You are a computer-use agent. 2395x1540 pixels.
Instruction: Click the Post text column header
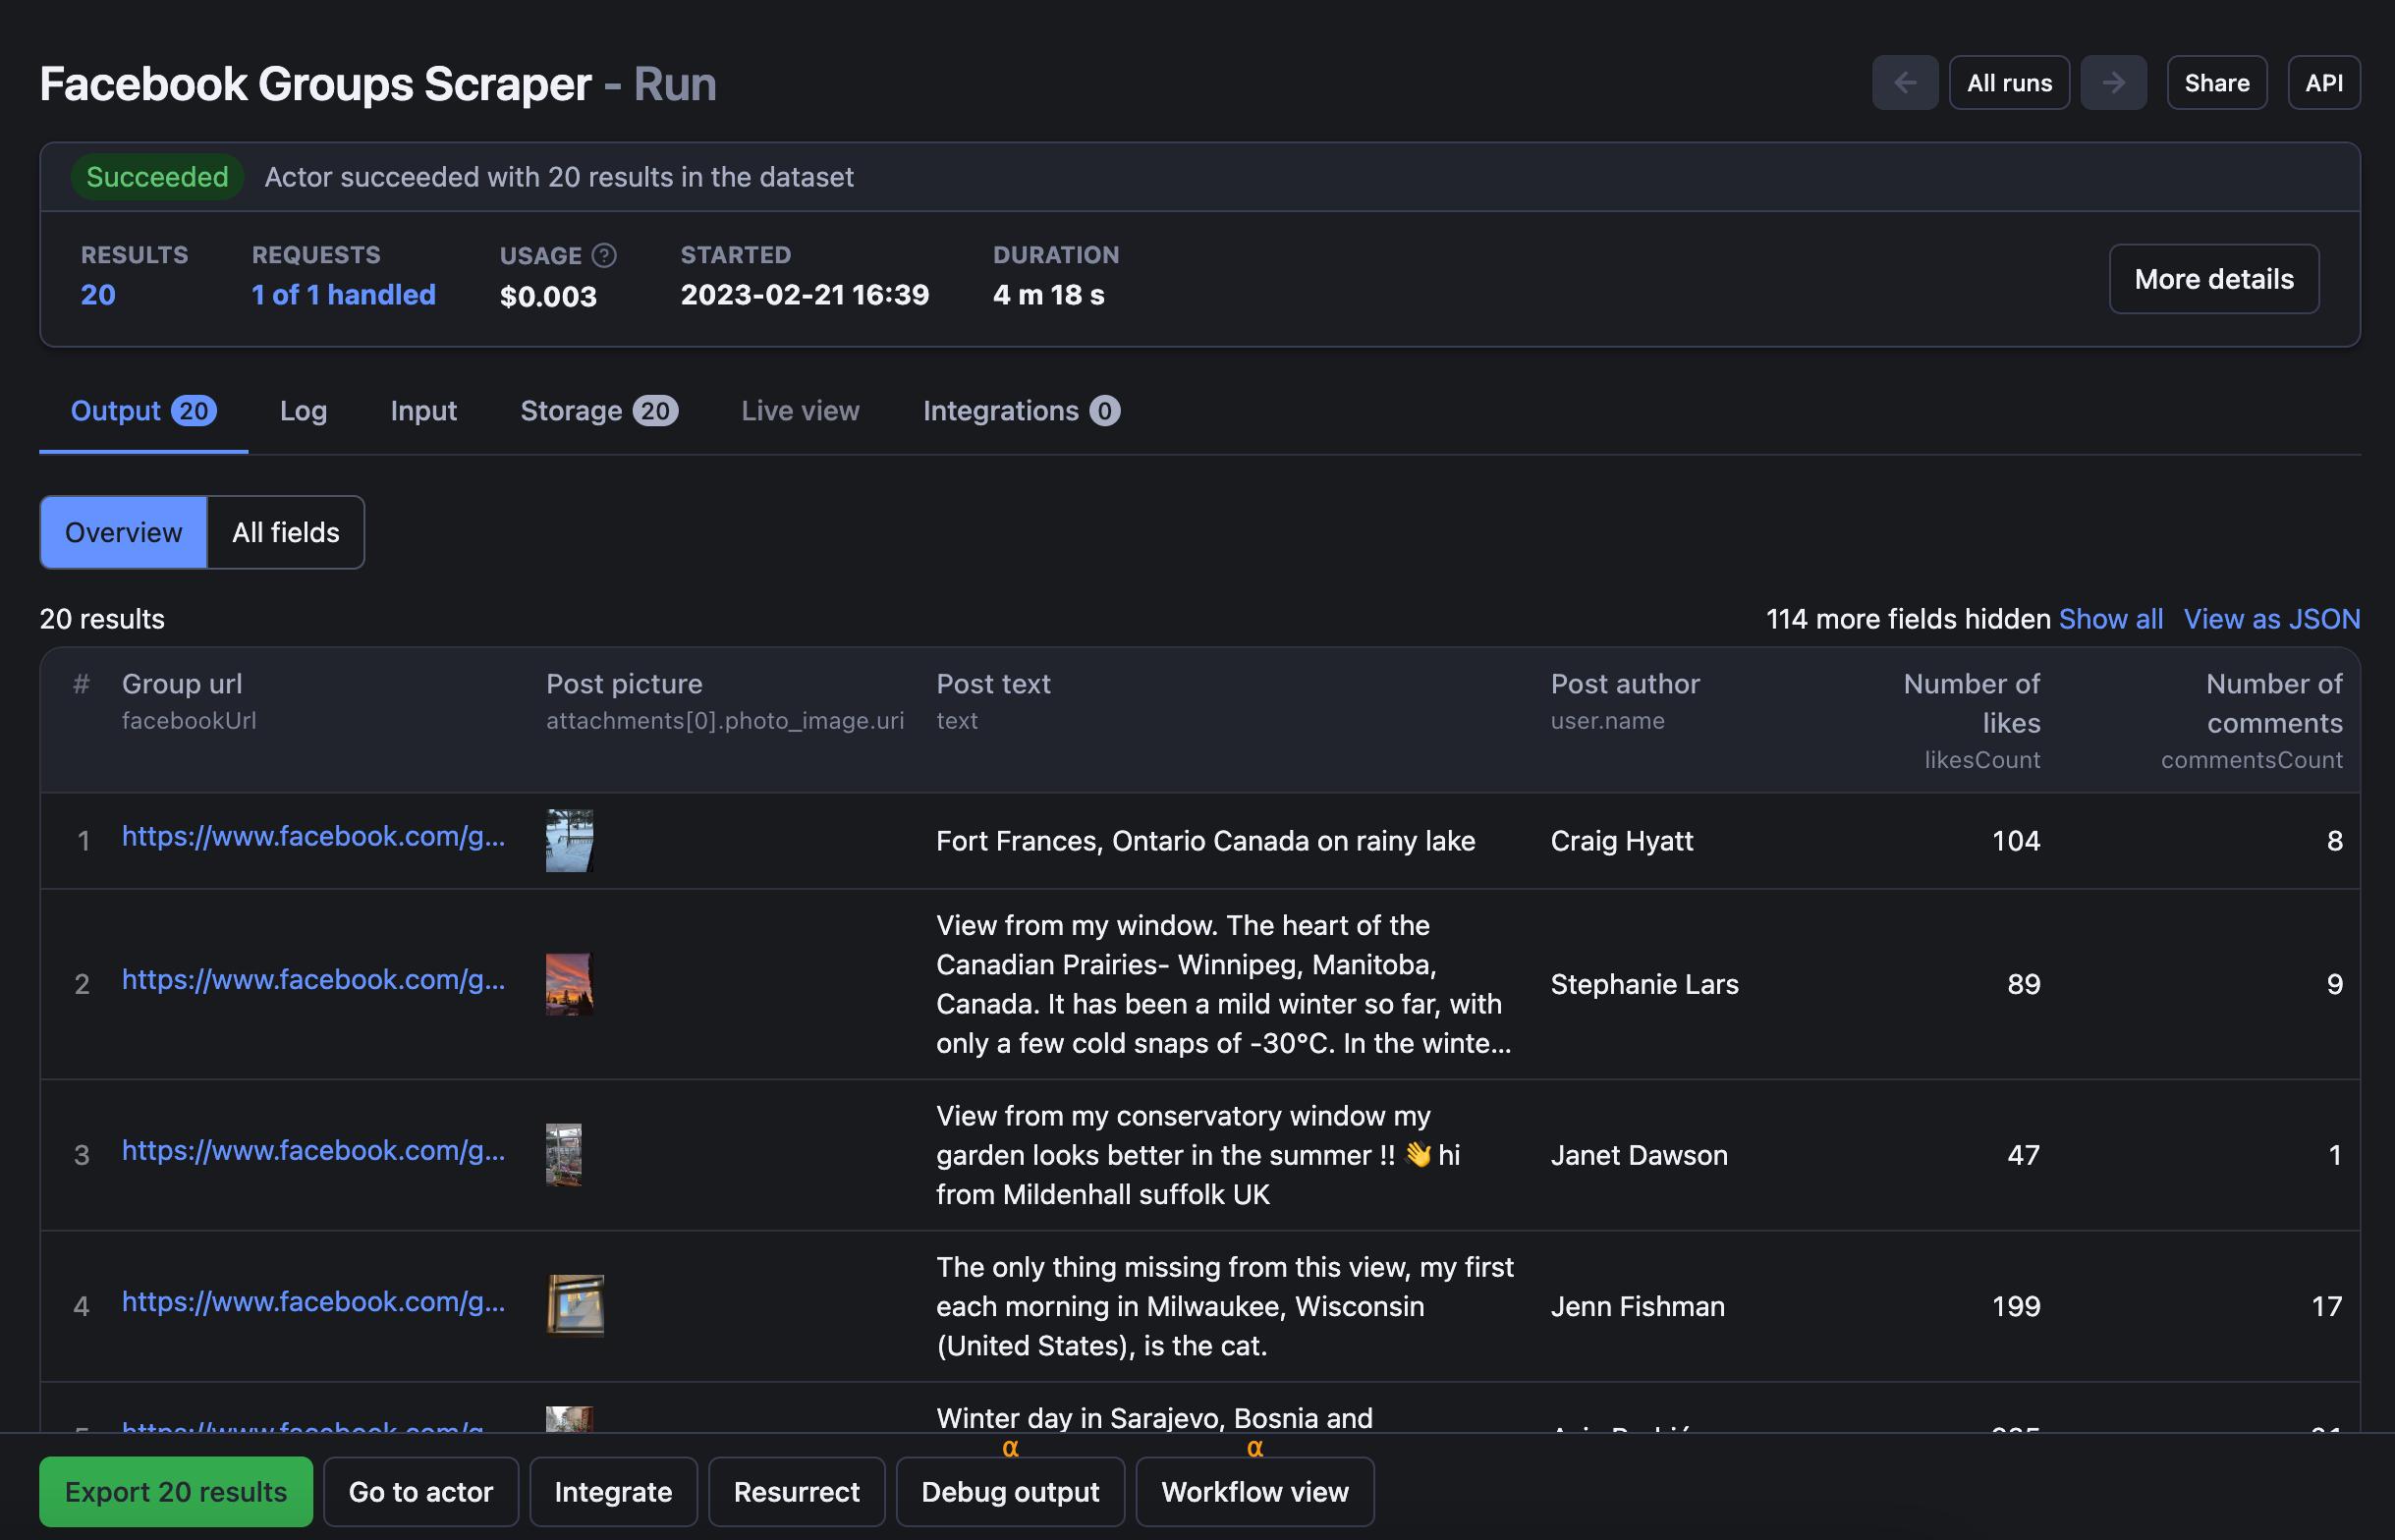point(993,684)
